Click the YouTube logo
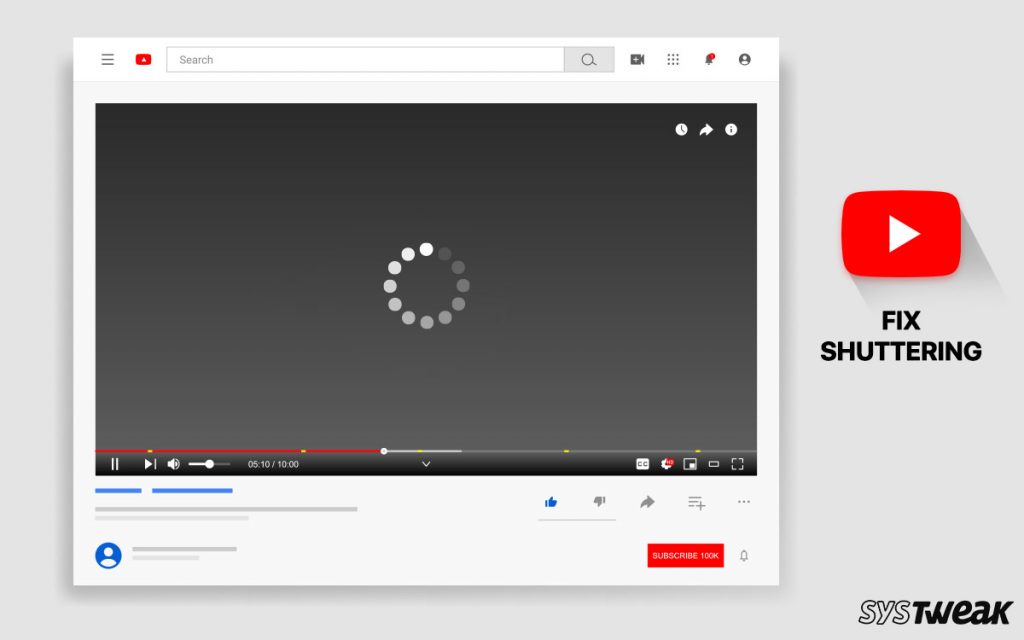 [x=143, y=59]
